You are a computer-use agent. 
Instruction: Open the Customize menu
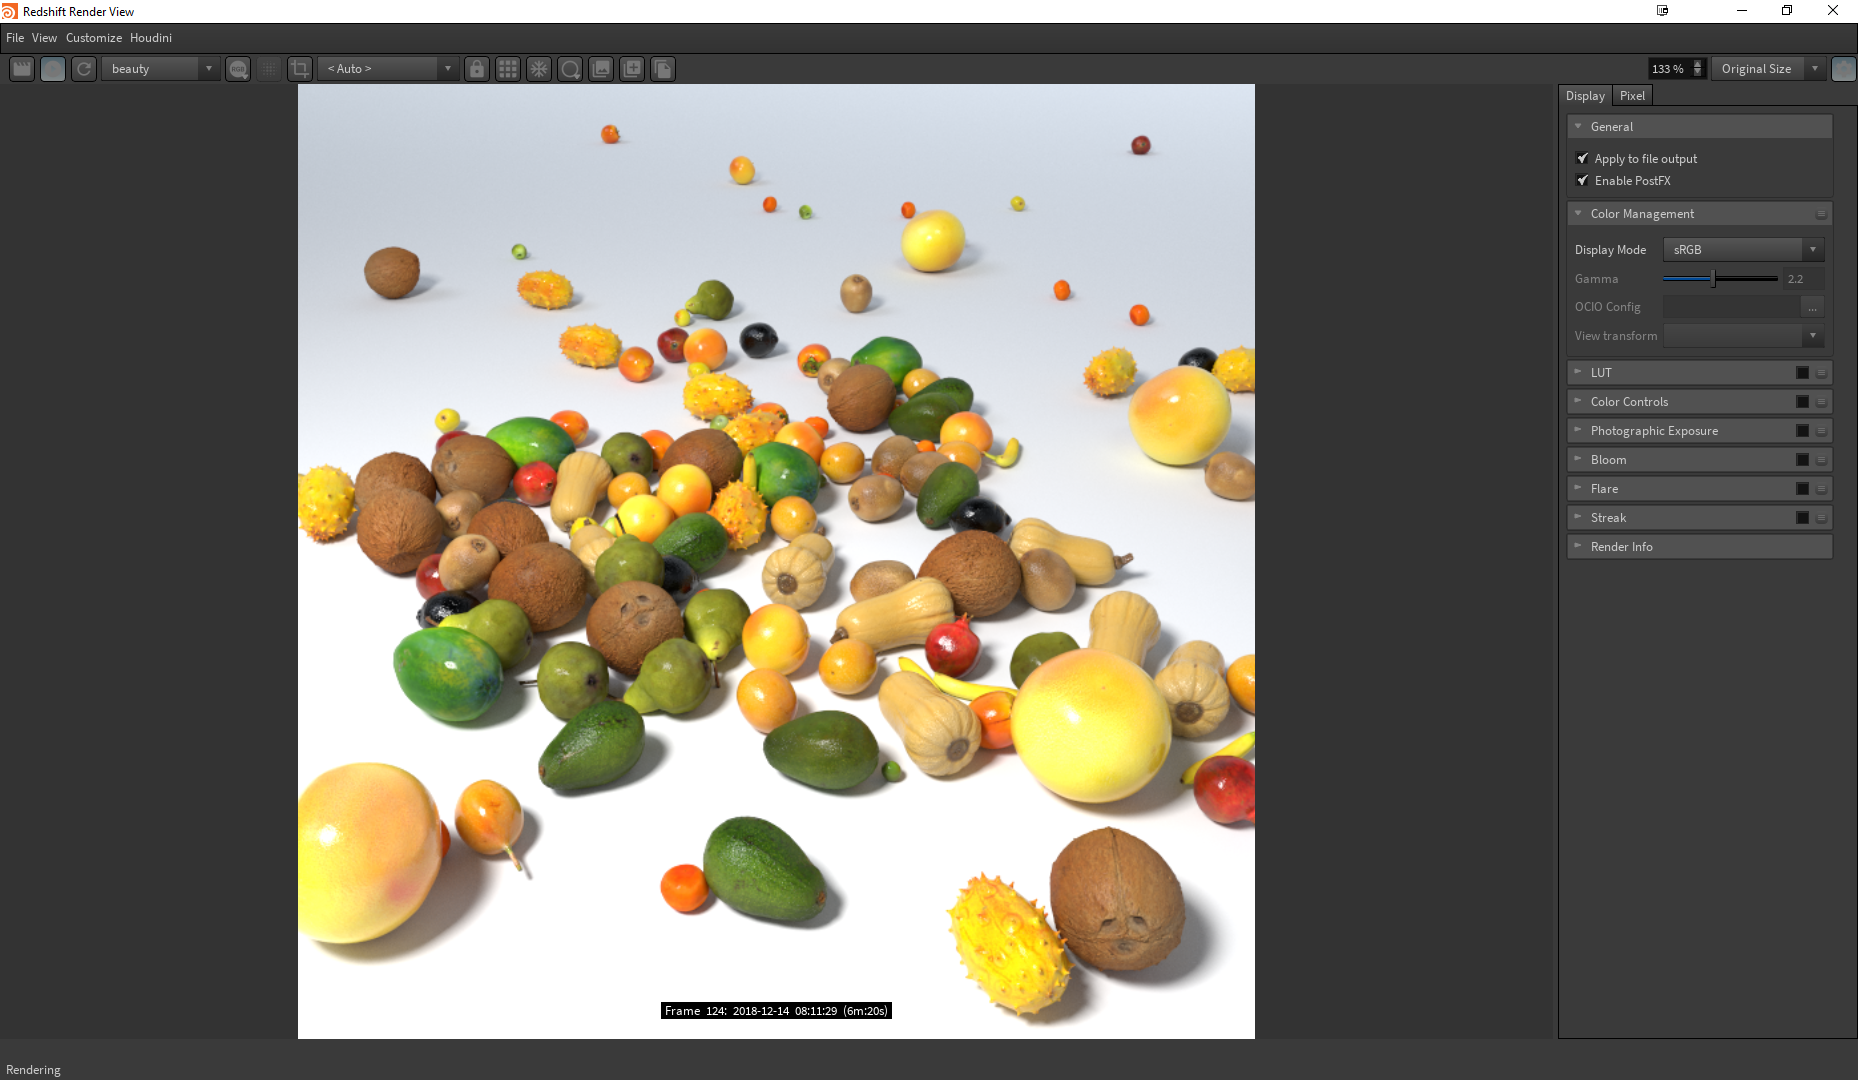pyautogui.click(x=94, y=38)
